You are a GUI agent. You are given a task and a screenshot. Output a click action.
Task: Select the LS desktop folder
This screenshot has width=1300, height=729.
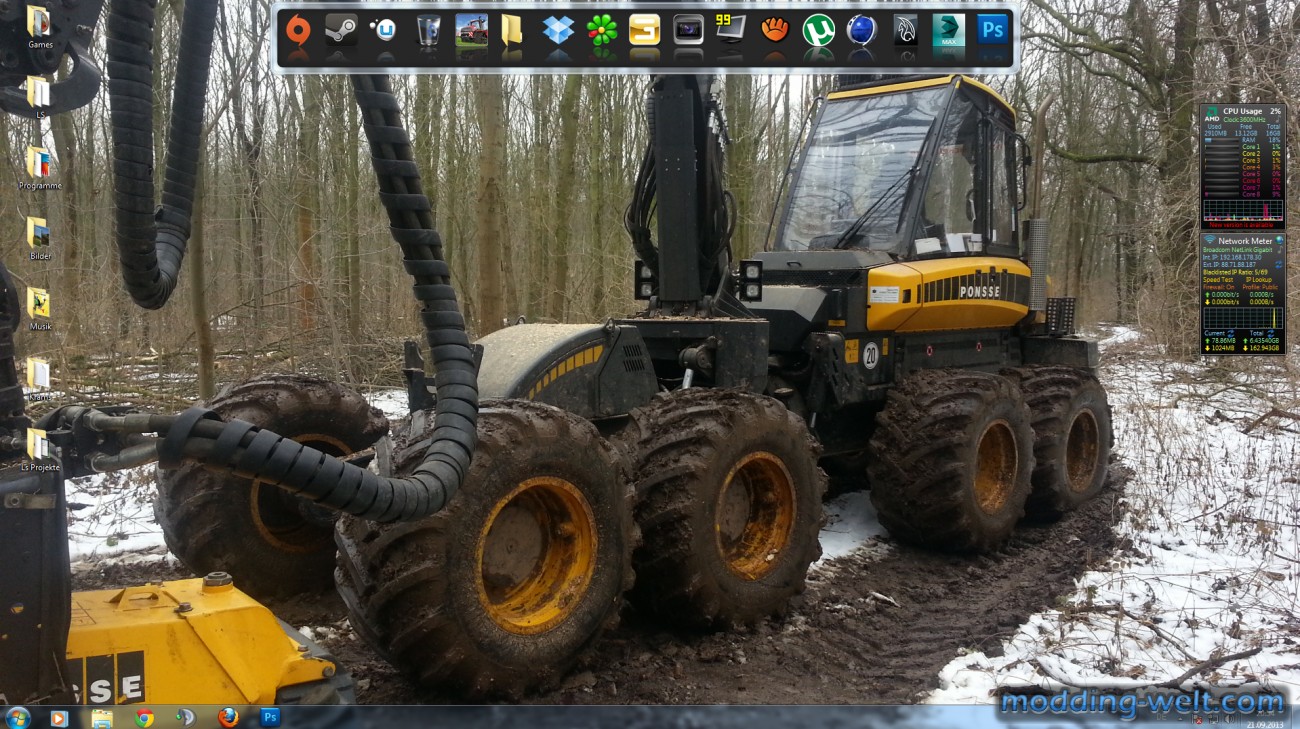(x=39, y=97)
